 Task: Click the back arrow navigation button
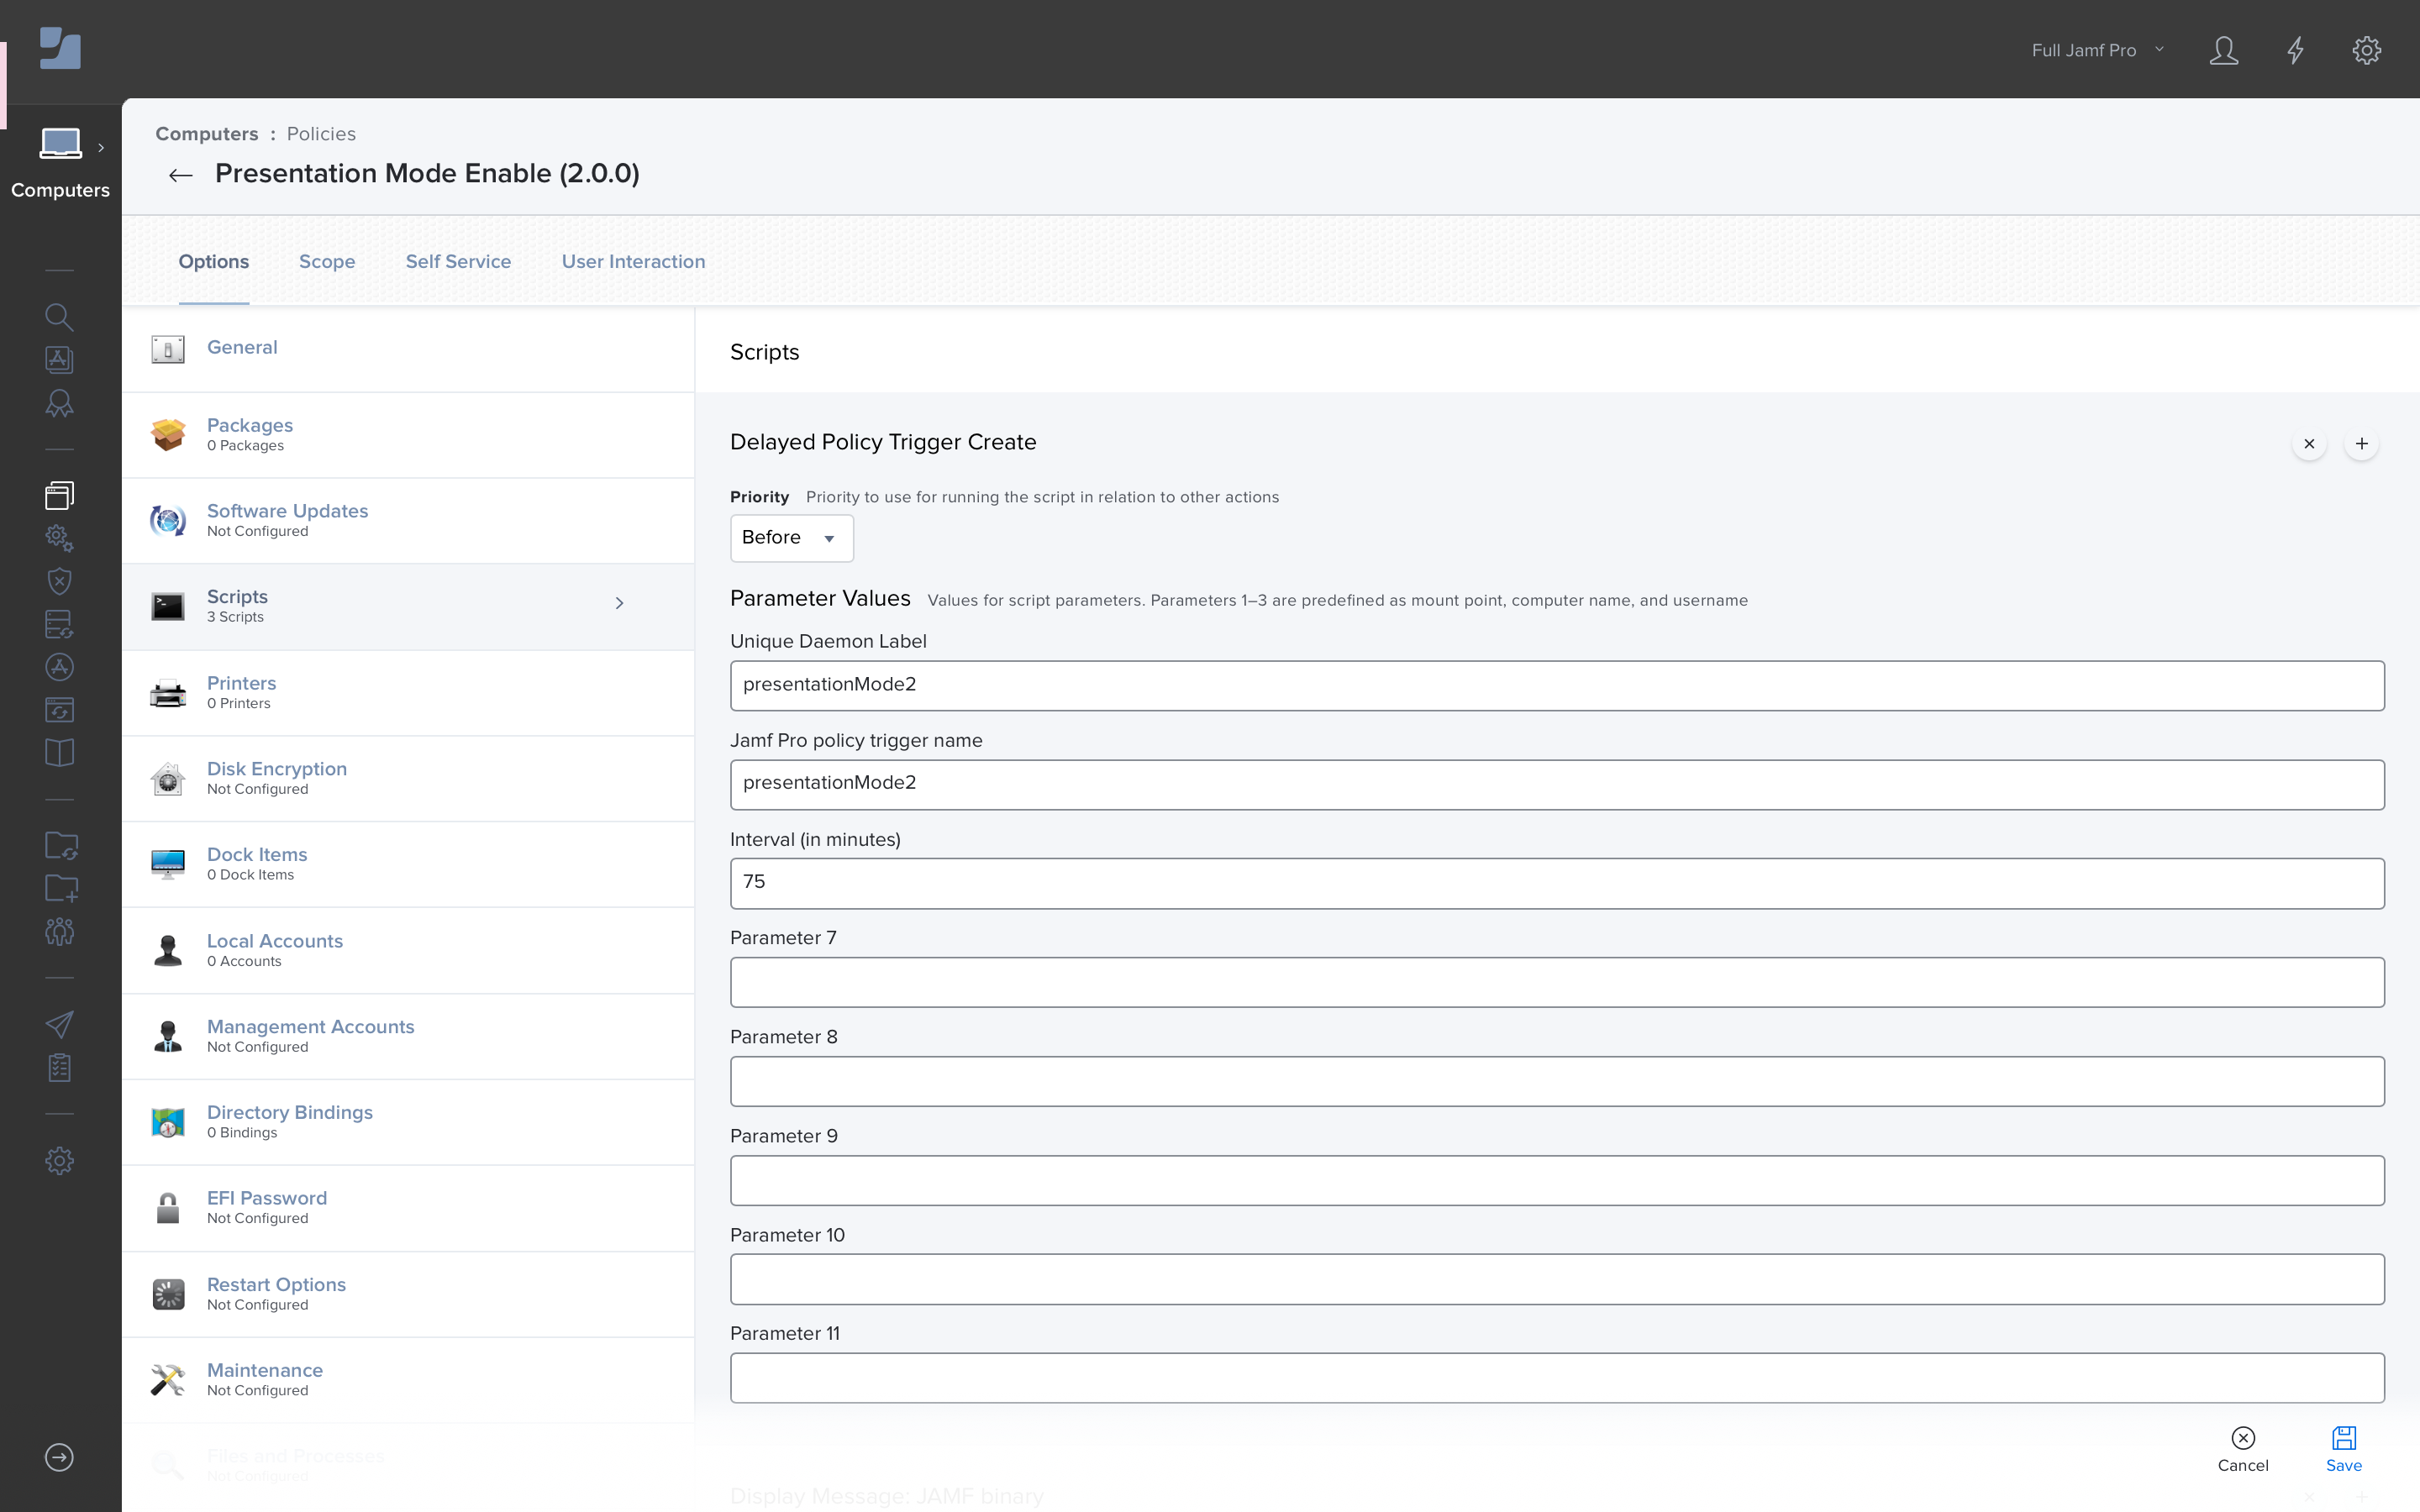point(180,172)
